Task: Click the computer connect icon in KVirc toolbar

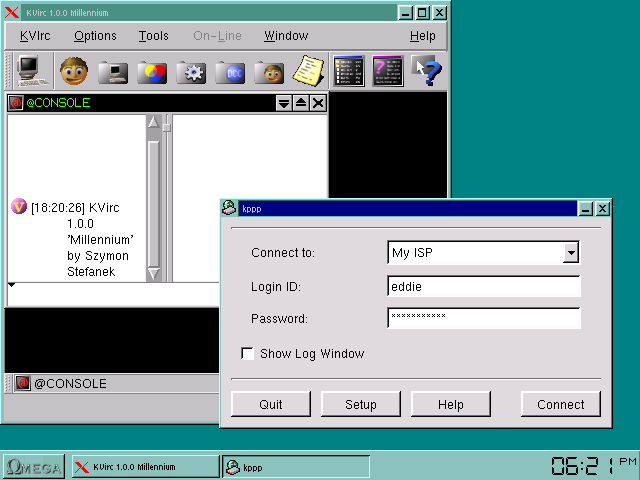Action: (33, 71)
